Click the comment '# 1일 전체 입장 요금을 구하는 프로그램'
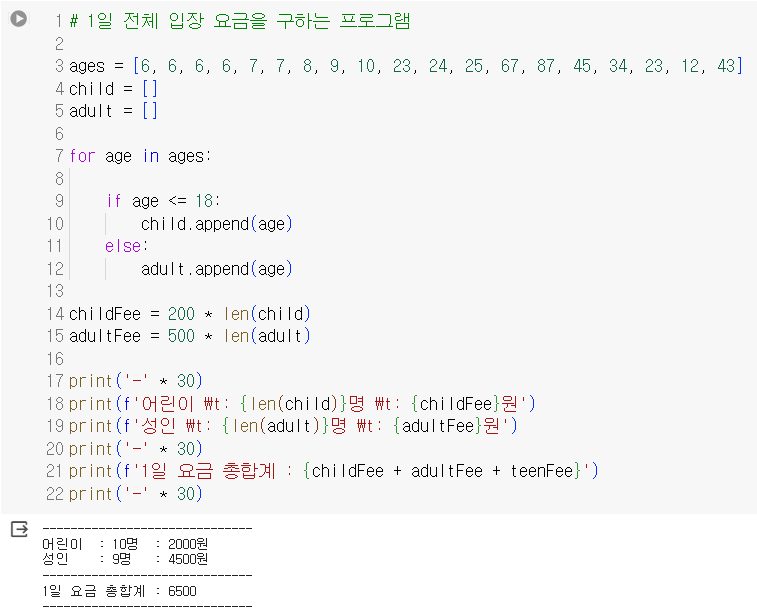The height and width of the screenshot is (614, 757). tap(240, 21)
